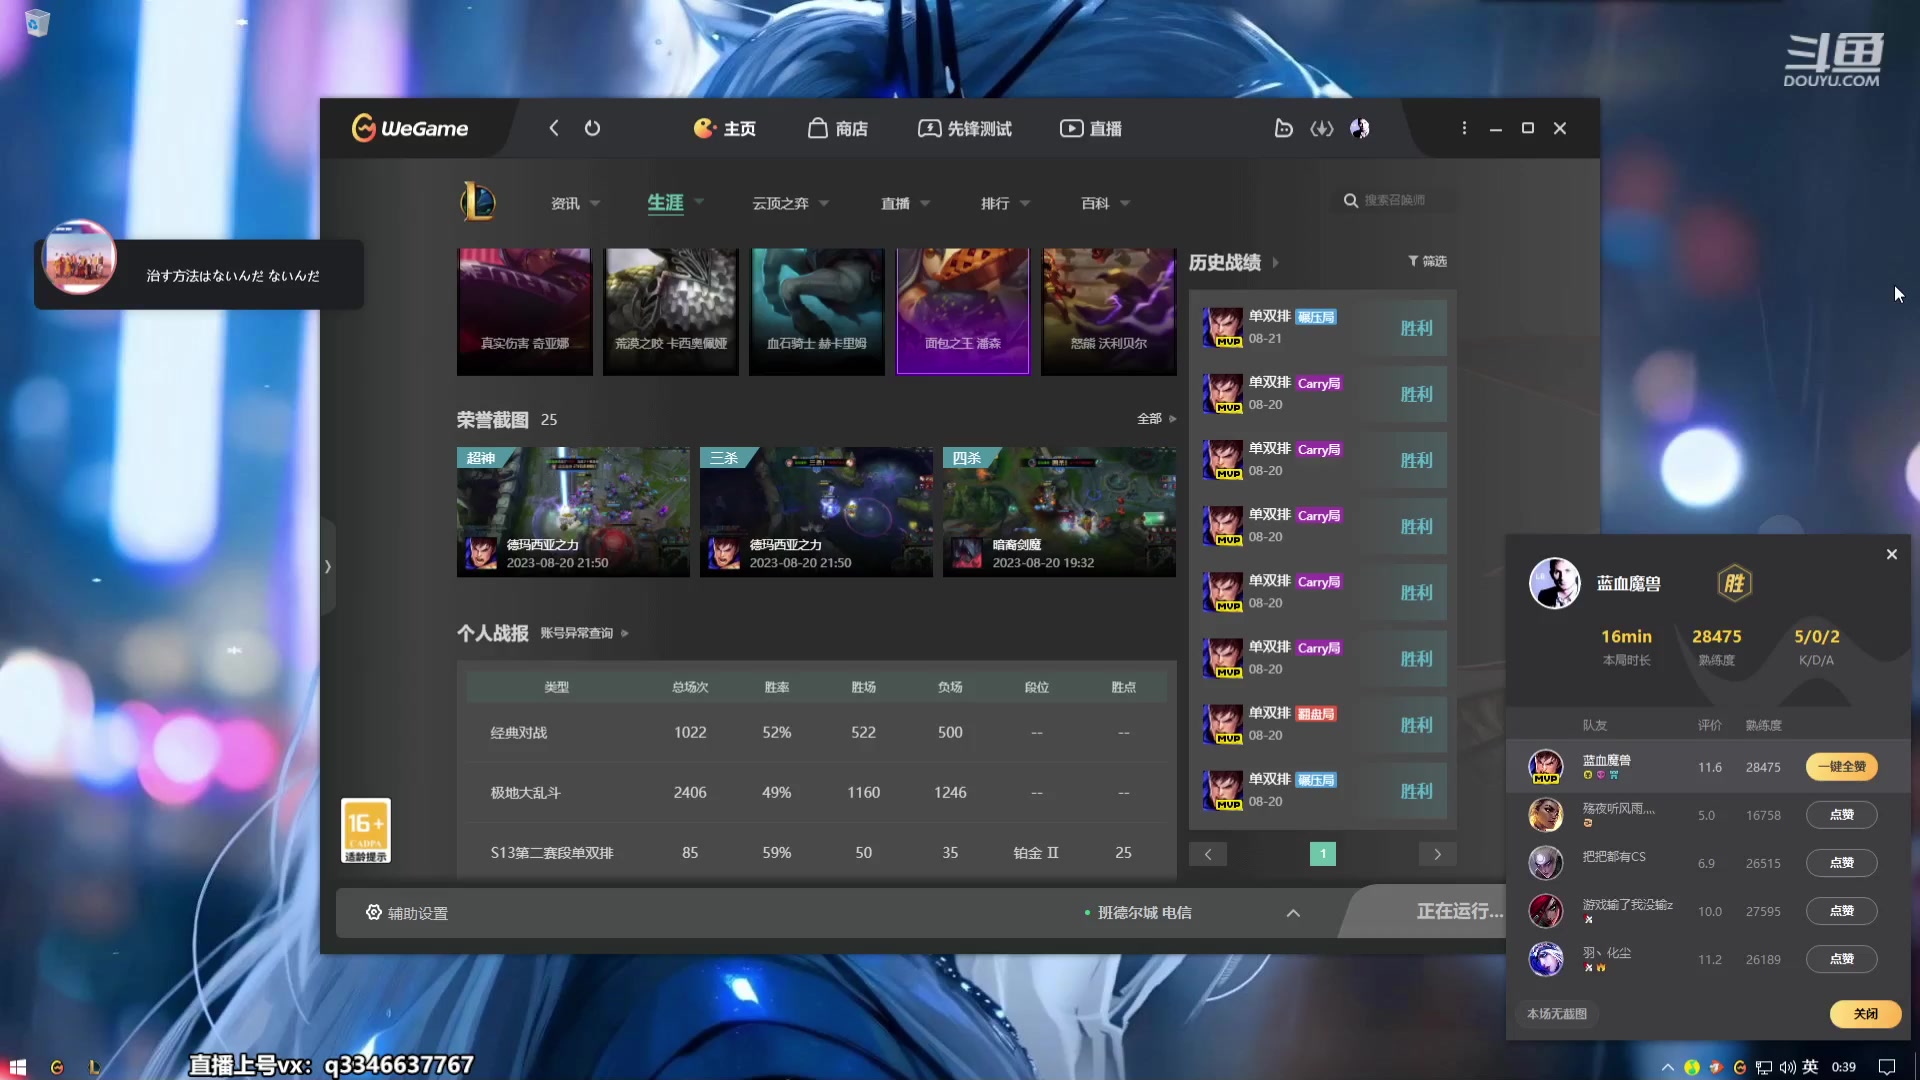Screen dimensions: 1920x1080
Task: Click the chat folder icon in header
Action: (1283, 128)
